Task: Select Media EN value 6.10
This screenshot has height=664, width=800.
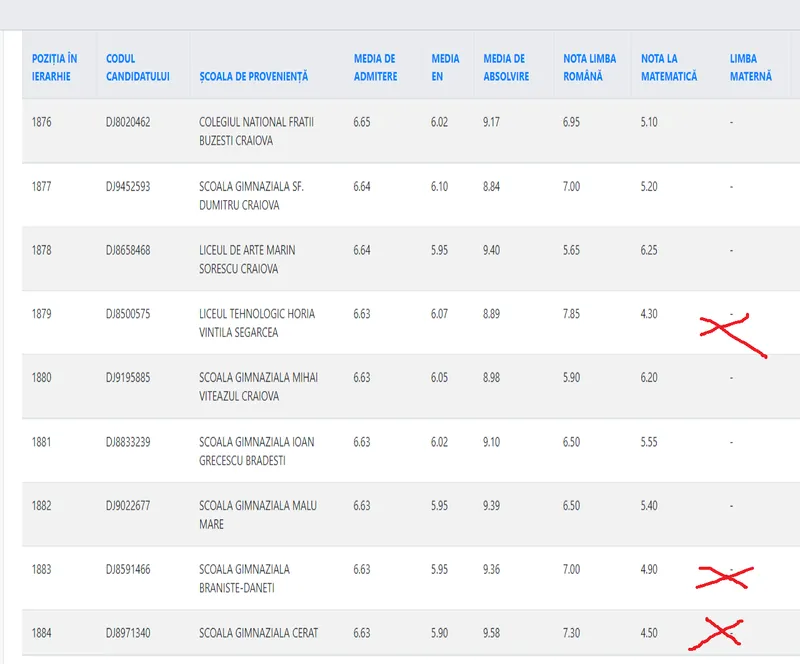Action: pyautogui.click(x=439, y=186)
